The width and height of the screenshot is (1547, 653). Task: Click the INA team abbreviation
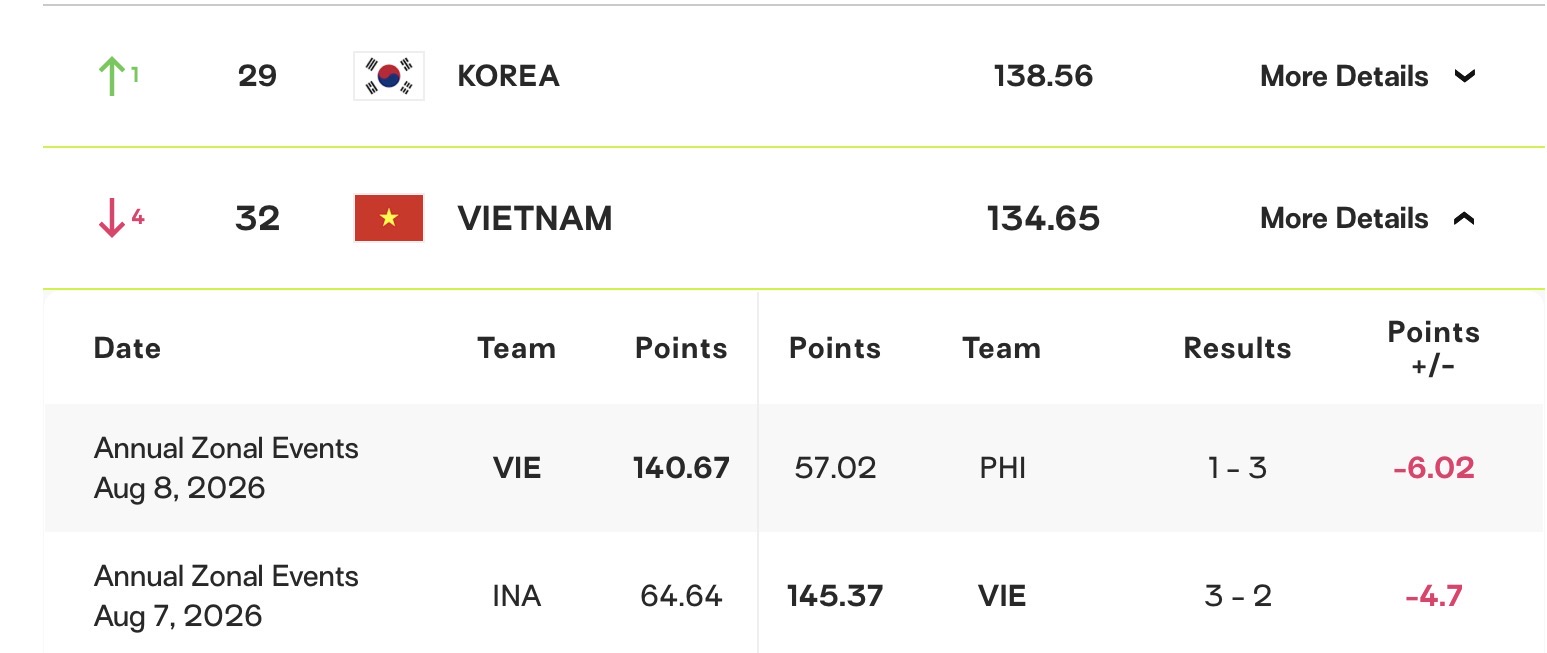(516, 596)
